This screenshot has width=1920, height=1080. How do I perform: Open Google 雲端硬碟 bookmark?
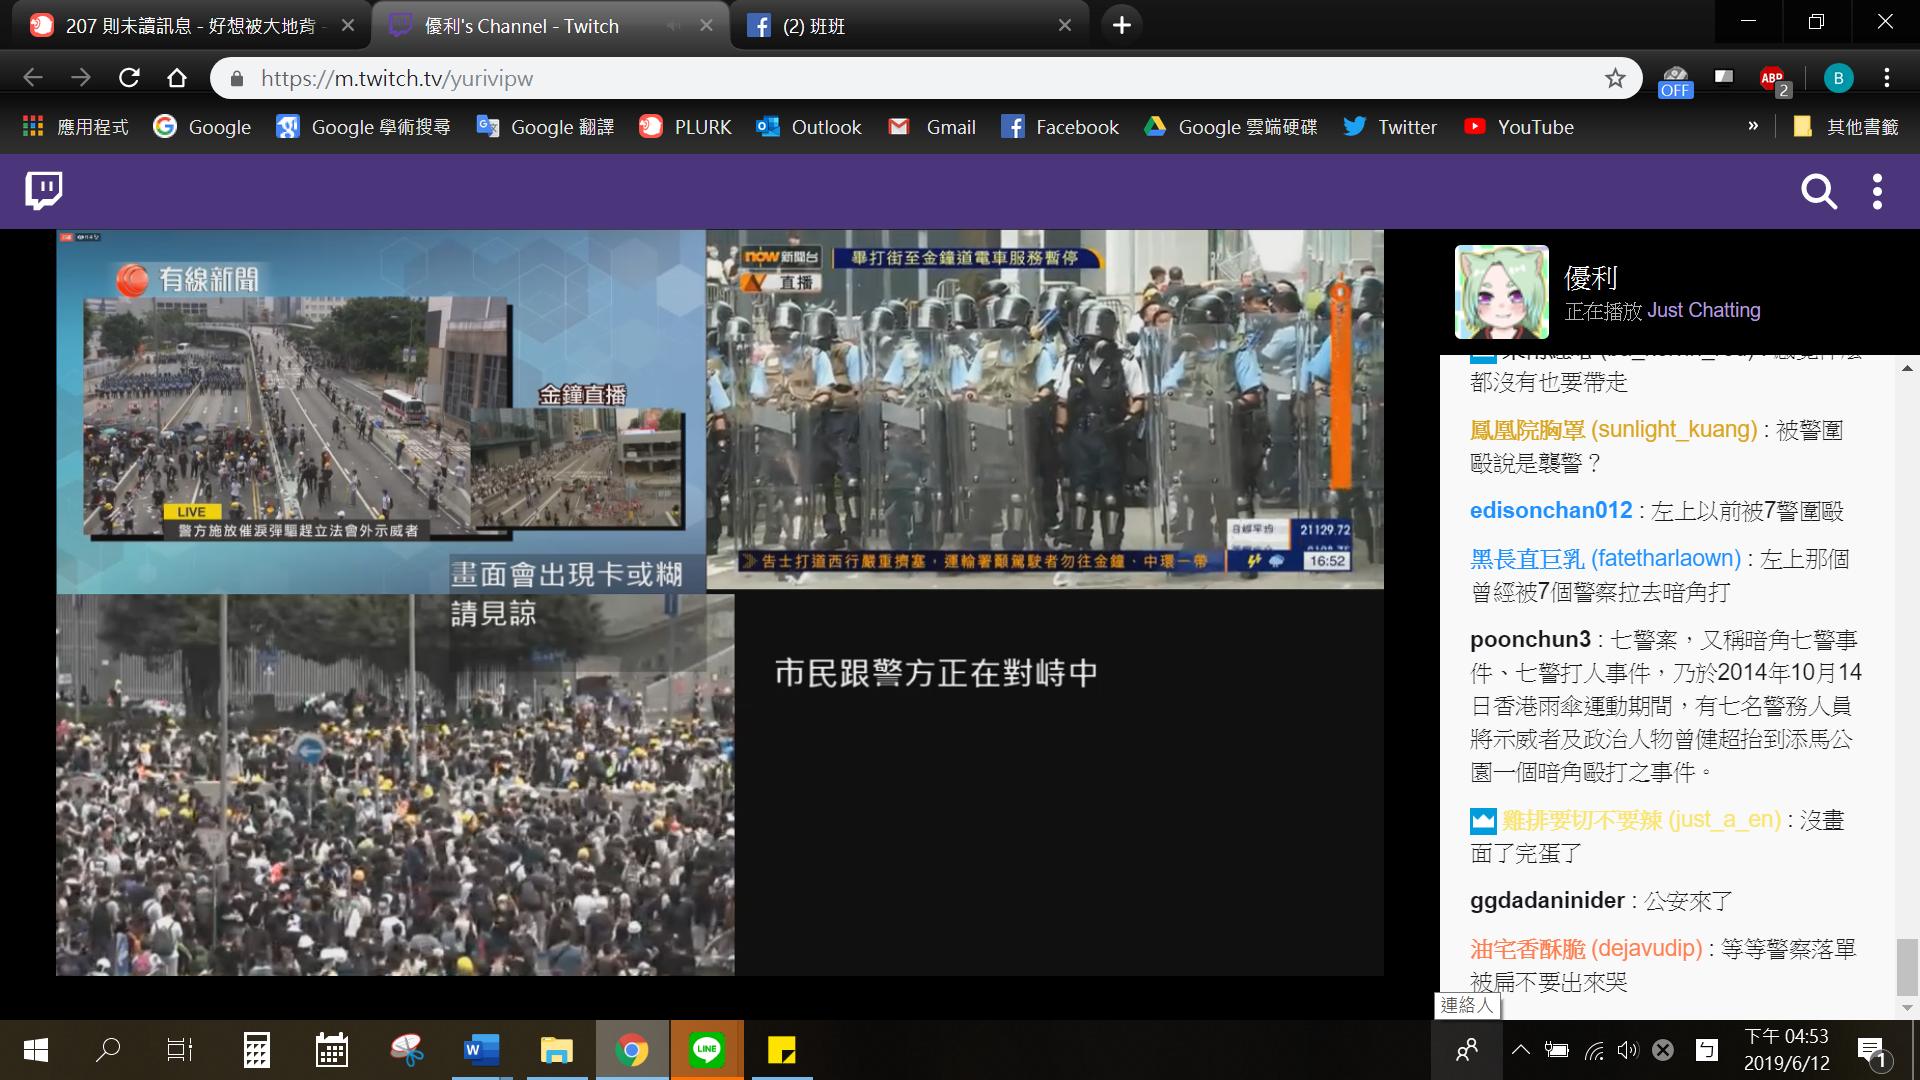point(1231,127)
